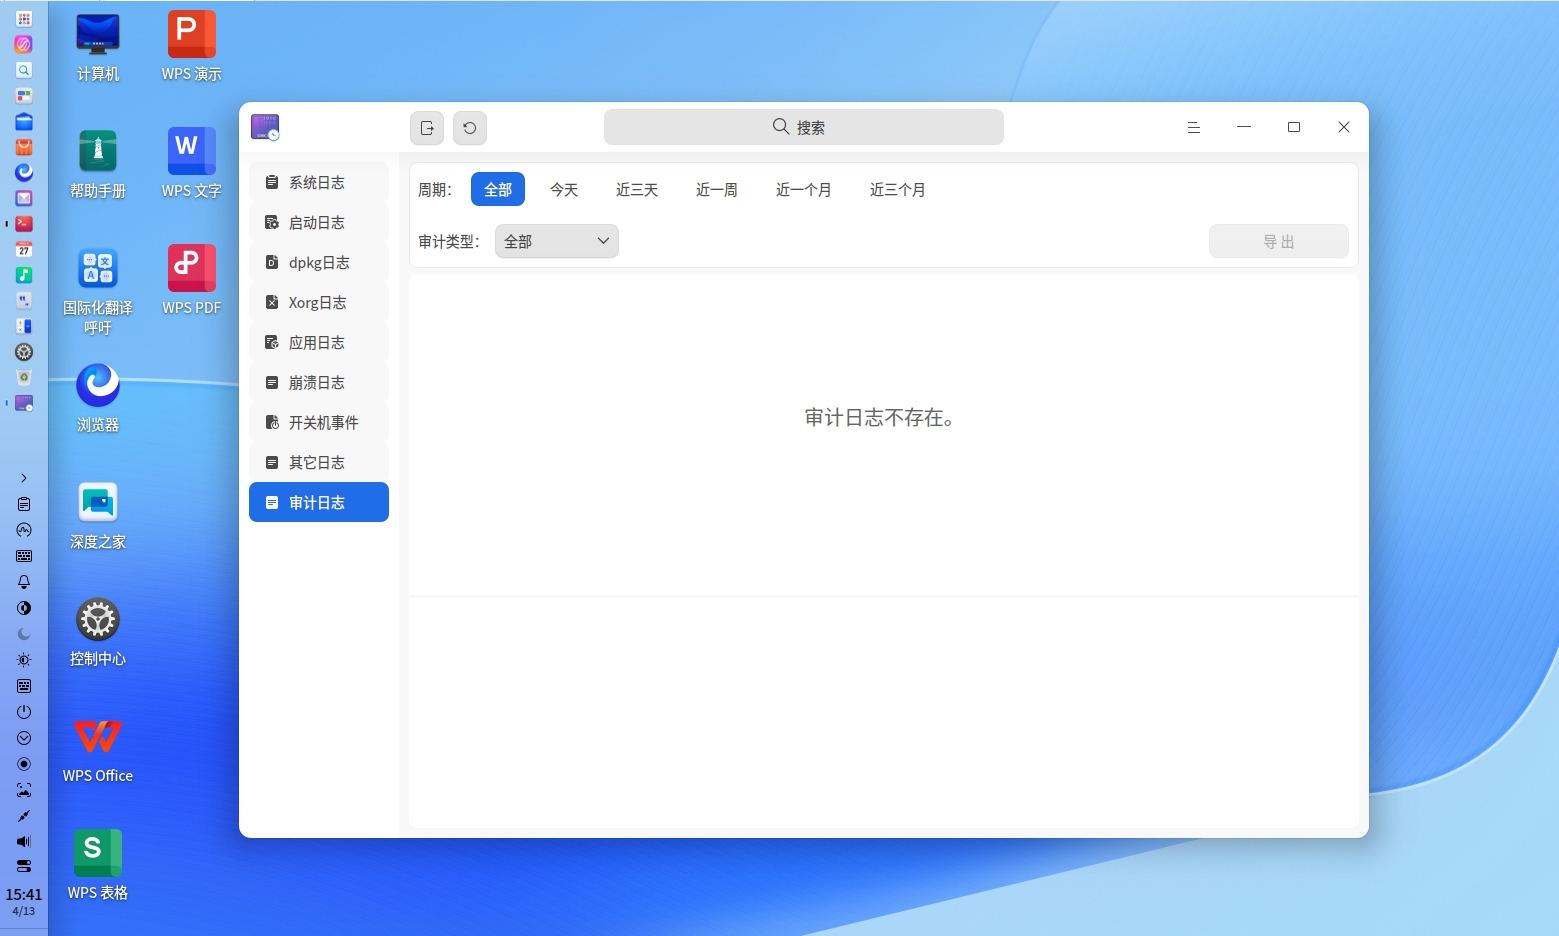
Task: Open 启动日志 in the sidebar
Action: pos(319,222)
